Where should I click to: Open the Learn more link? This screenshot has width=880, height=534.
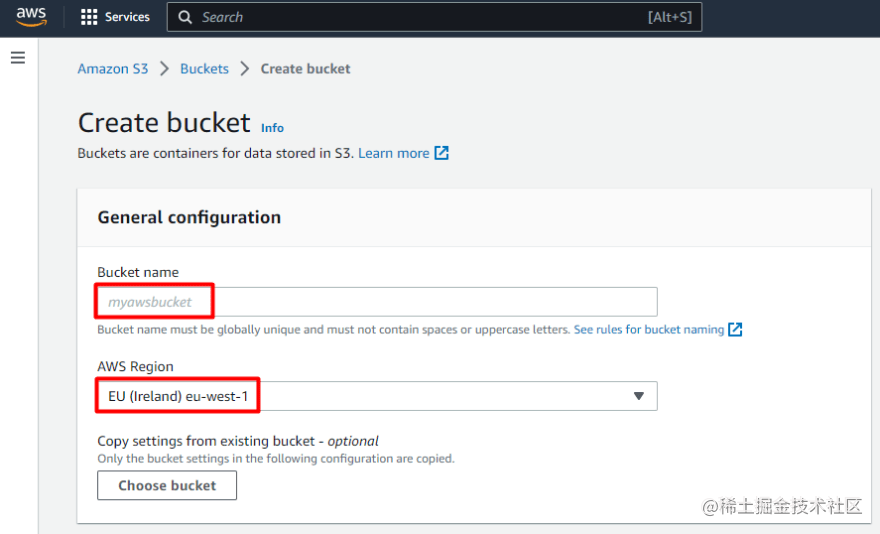coord(393,153)
